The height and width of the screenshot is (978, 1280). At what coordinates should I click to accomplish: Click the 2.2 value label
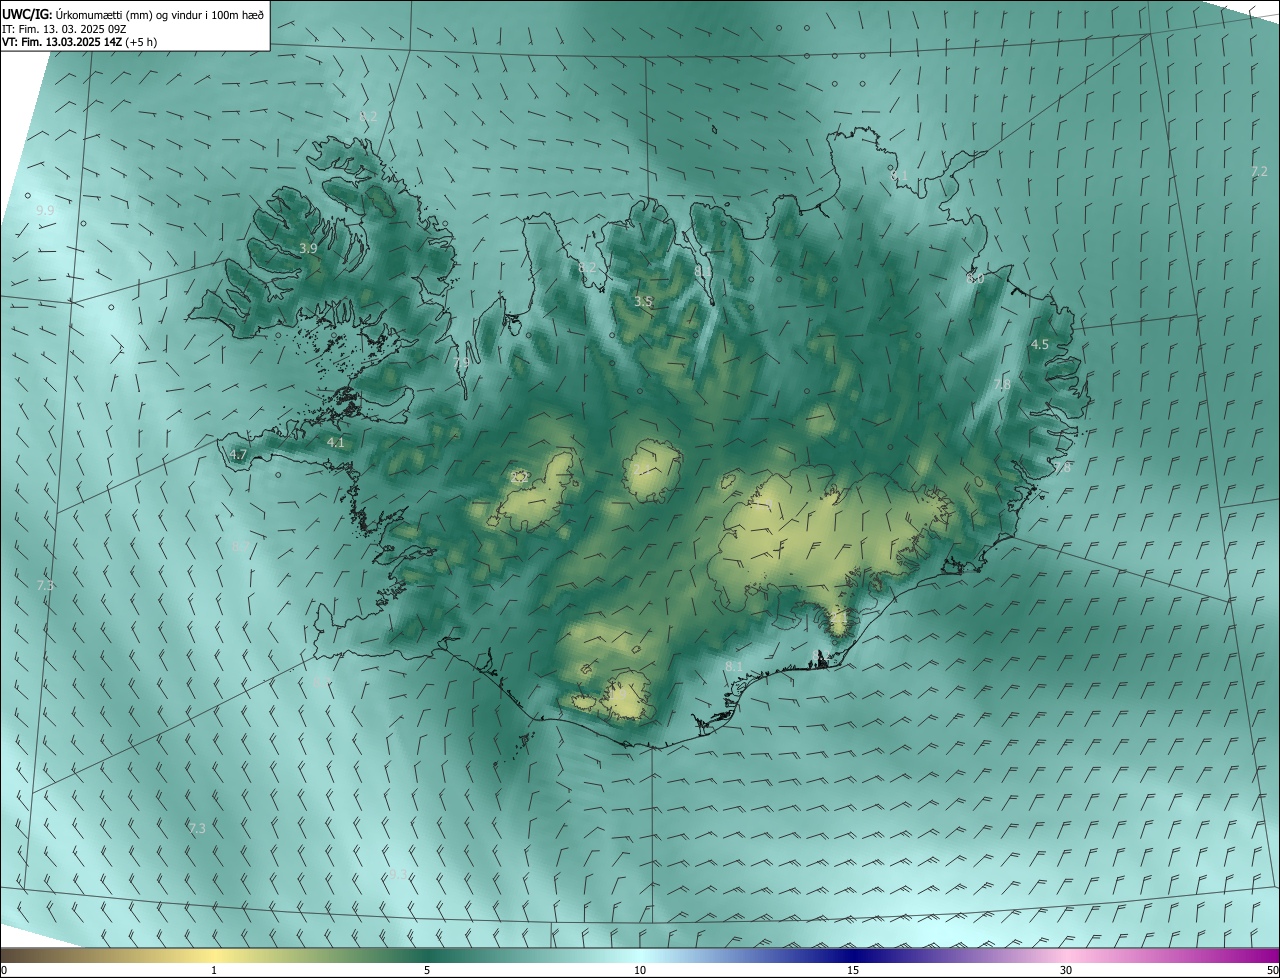[x=519, y=478]
